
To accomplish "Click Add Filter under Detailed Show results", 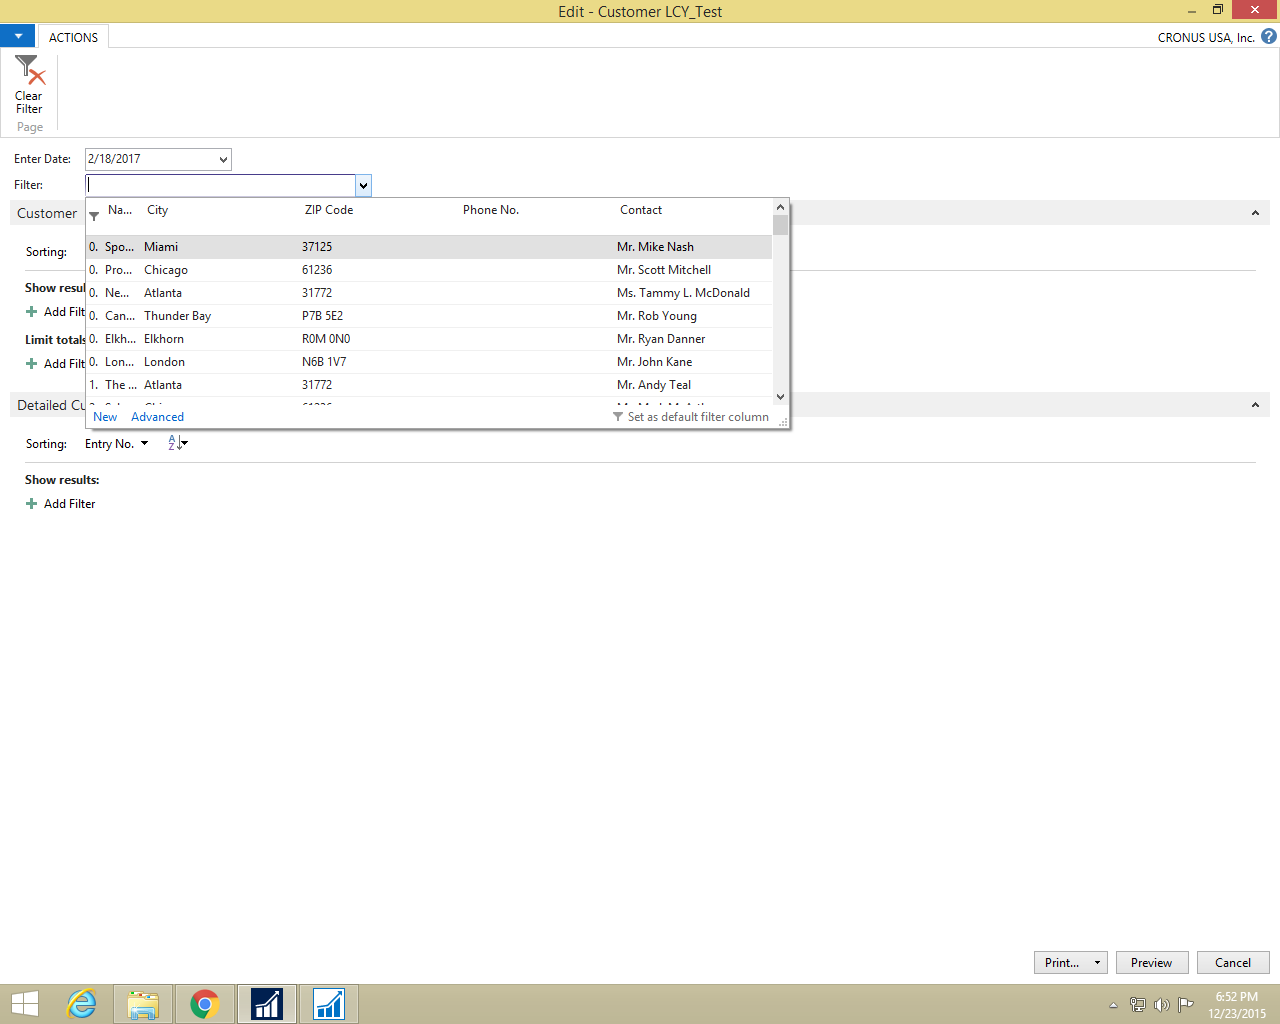I will coord(60,504).
